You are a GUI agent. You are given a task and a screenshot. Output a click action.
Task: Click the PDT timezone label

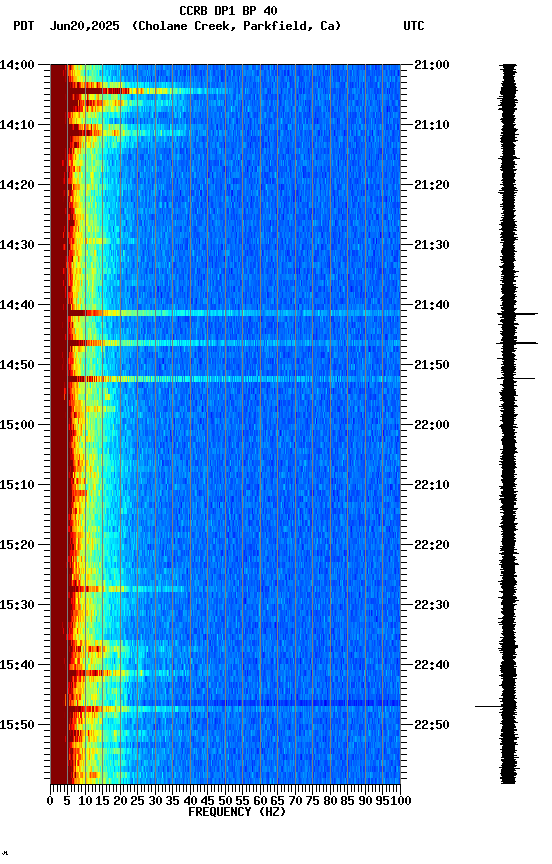pos(24,26)
